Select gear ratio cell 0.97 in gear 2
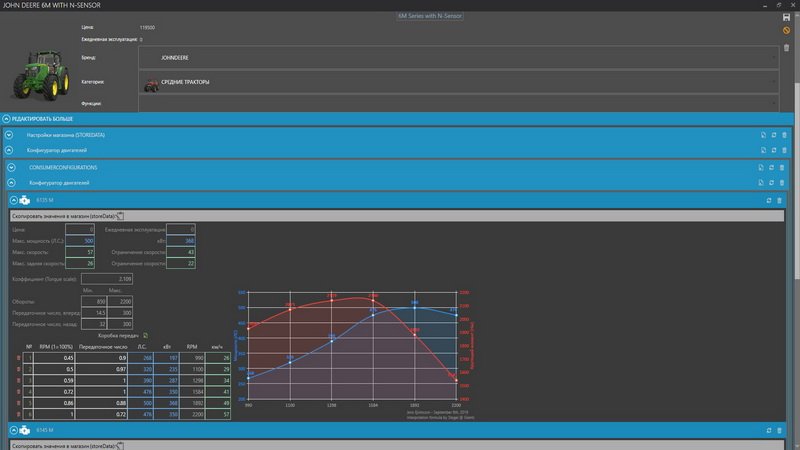Image resolution: width=800 pixels, height=450 pixels. 102,369
